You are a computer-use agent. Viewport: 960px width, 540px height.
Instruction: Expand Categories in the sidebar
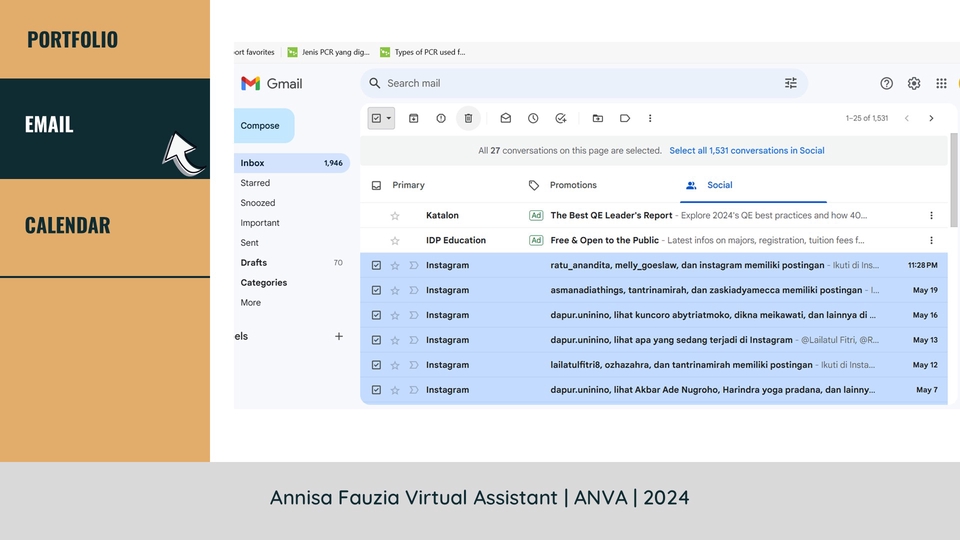tap(263, 282)
